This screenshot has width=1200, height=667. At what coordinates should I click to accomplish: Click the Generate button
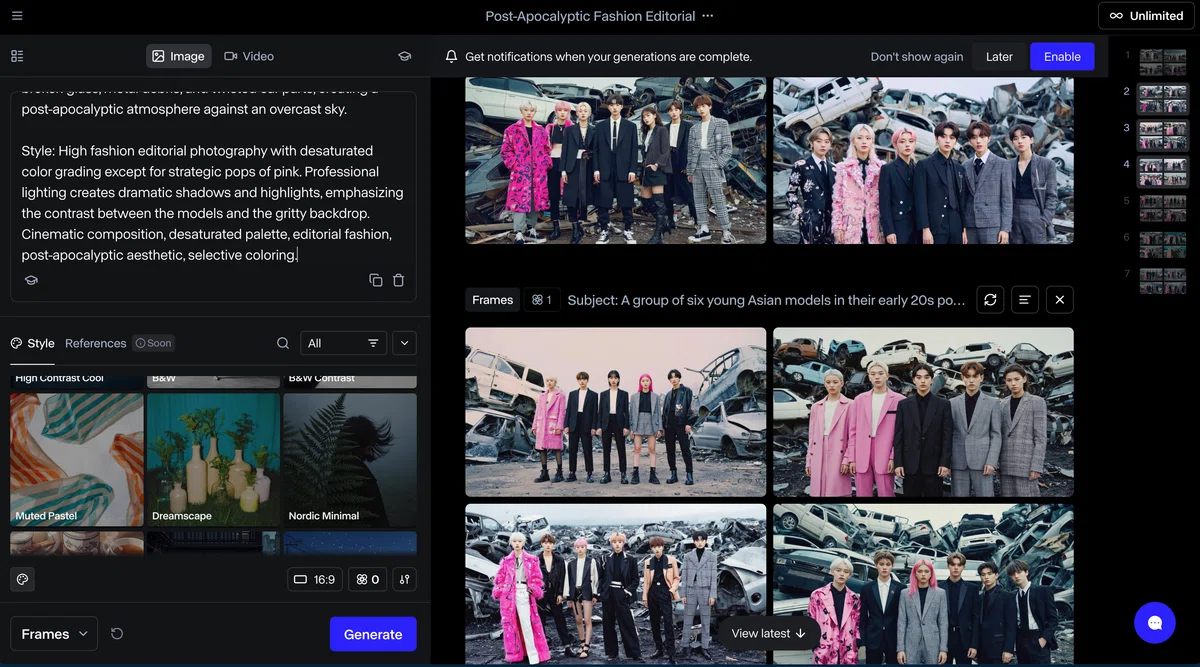tap(373, 634)
